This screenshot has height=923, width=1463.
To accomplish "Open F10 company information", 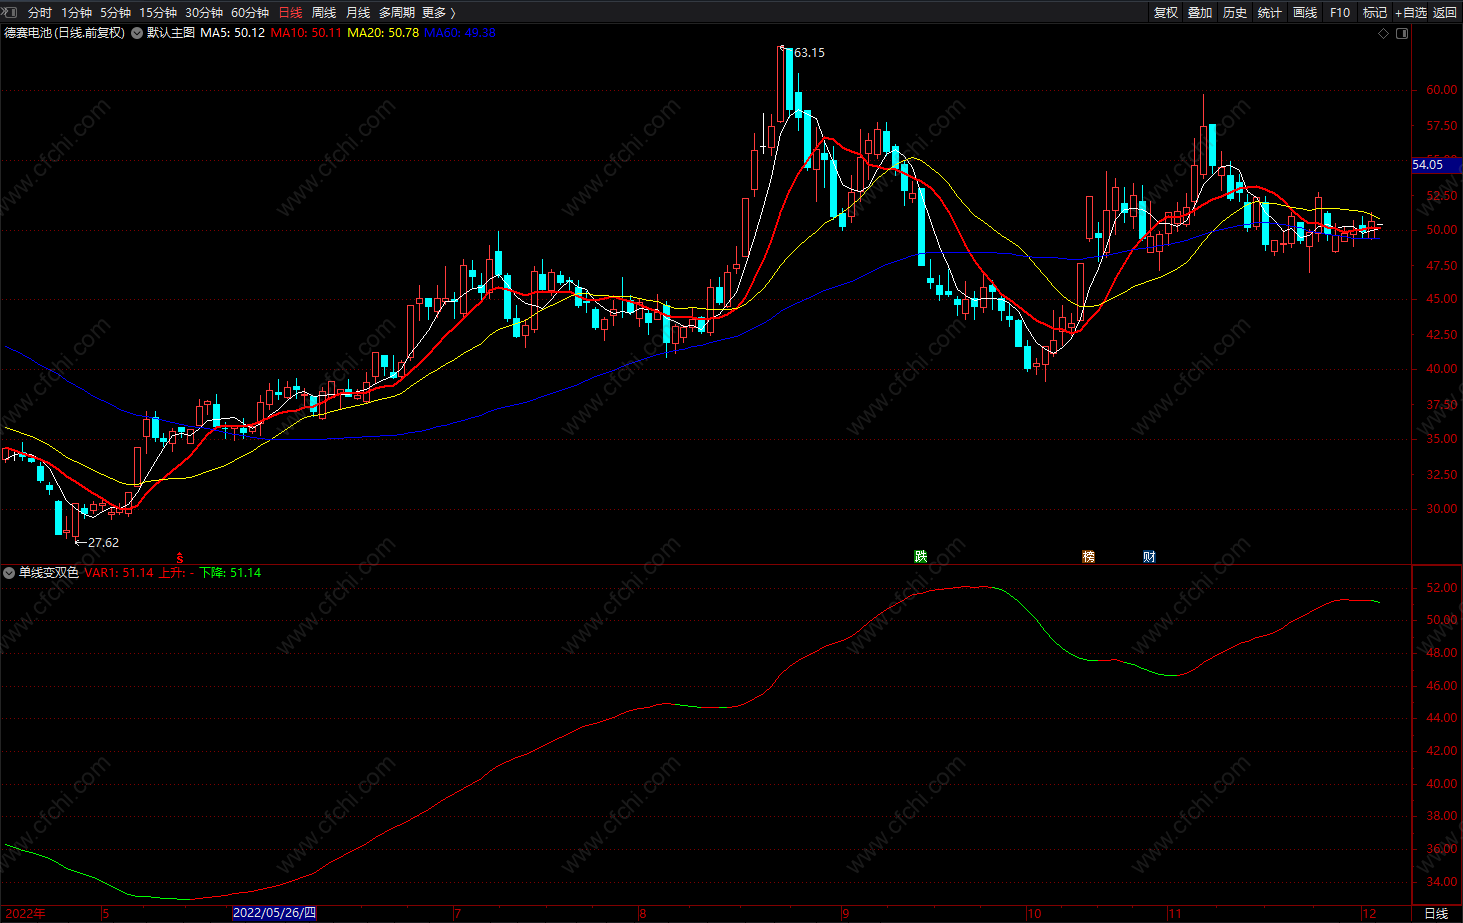I will [1340, 12].
